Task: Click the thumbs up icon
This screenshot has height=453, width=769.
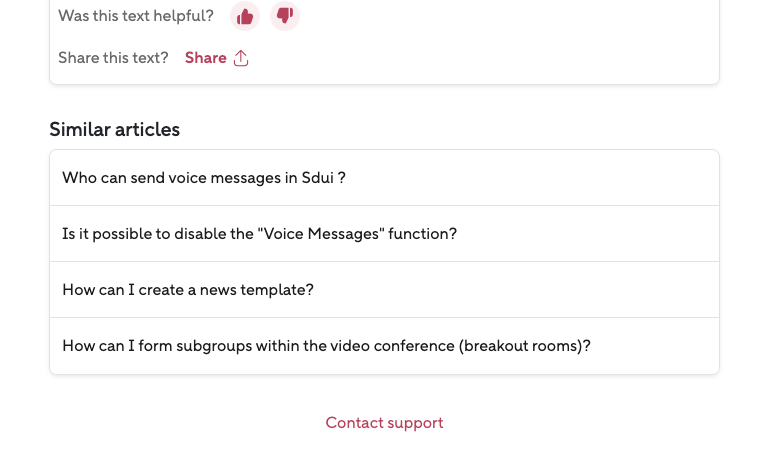Action: [x=245, y=16]
